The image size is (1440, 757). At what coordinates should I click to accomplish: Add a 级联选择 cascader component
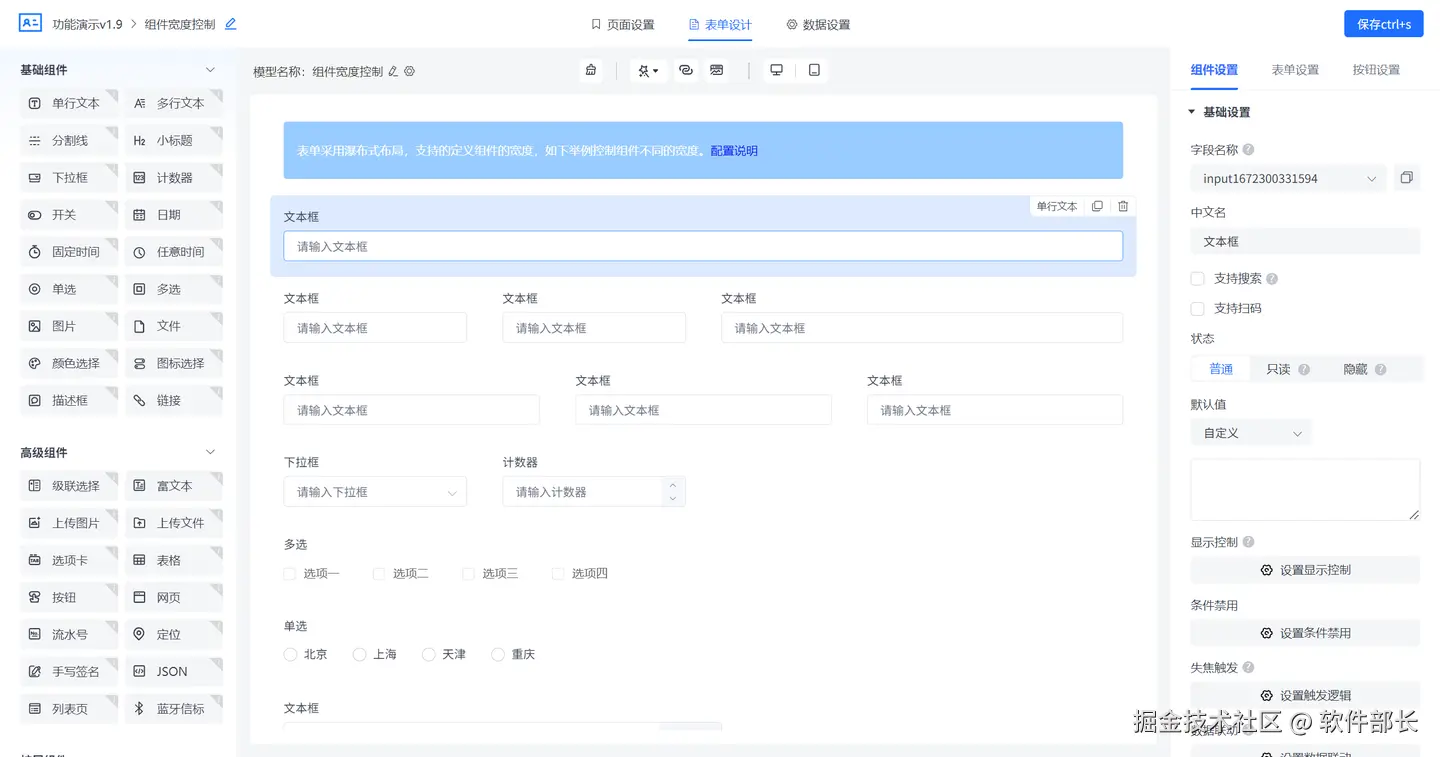pyautogui.click(x=68, y=486)
